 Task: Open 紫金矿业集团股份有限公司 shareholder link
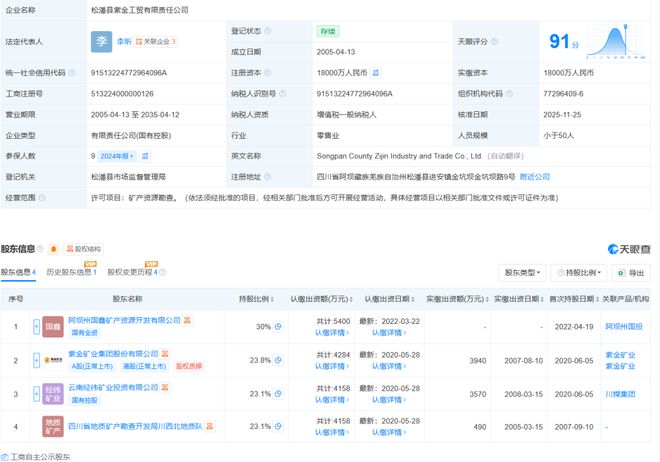tap(114, 353)
